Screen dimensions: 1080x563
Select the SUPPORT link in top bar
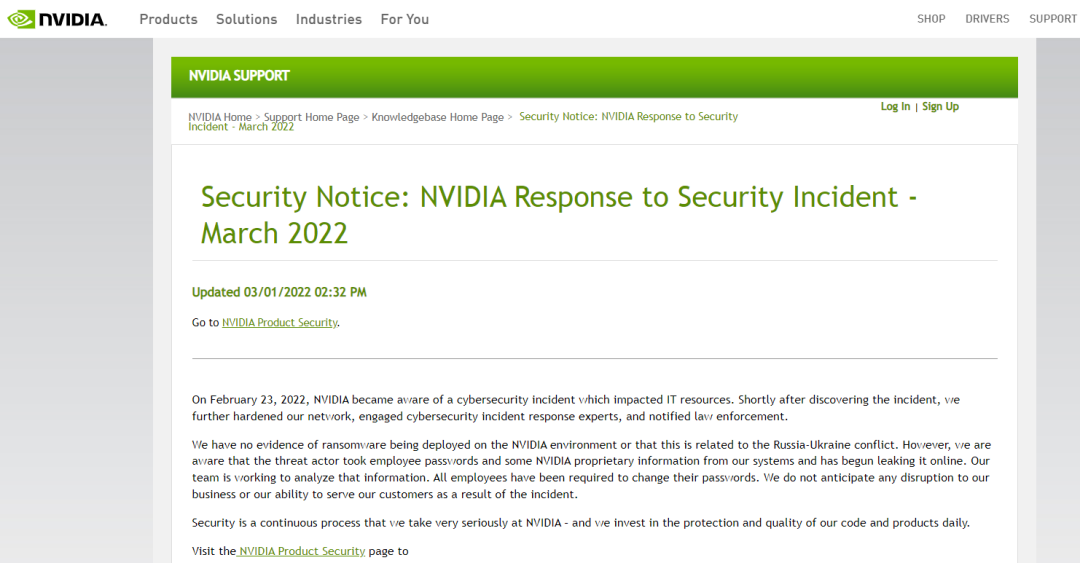tap(1053, 19)
